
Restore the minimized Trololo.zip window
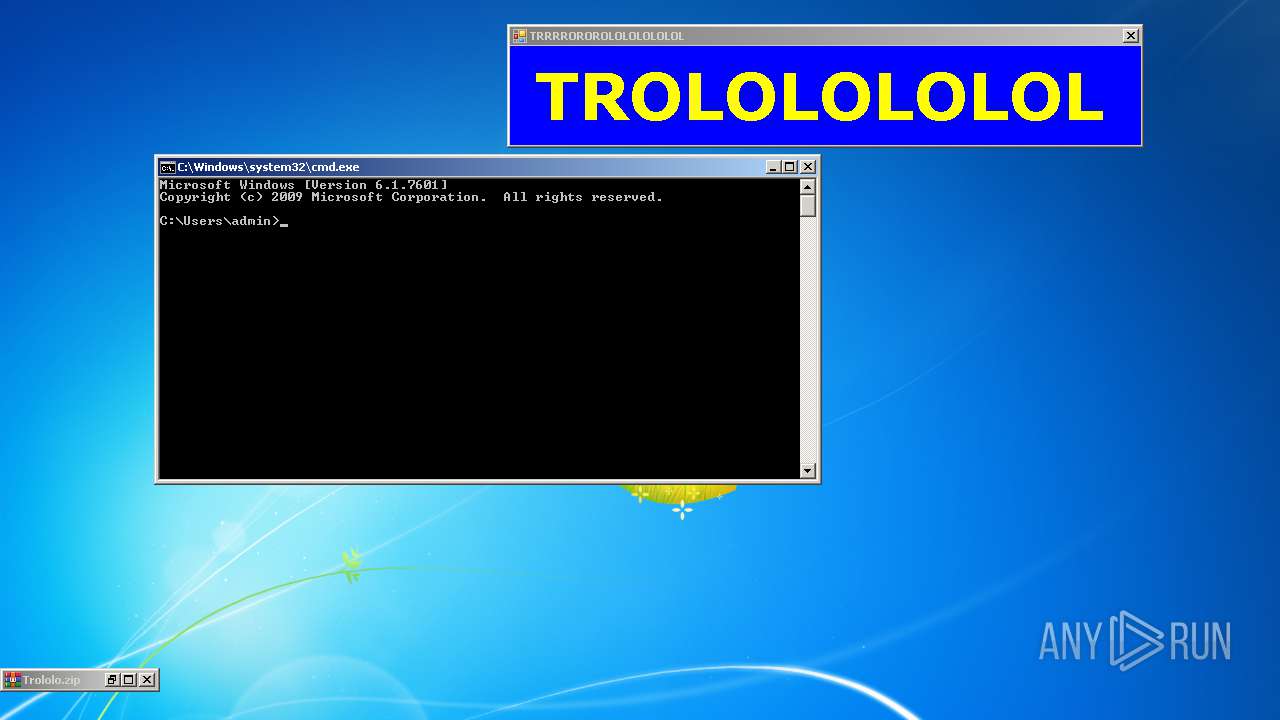(112, 680)
